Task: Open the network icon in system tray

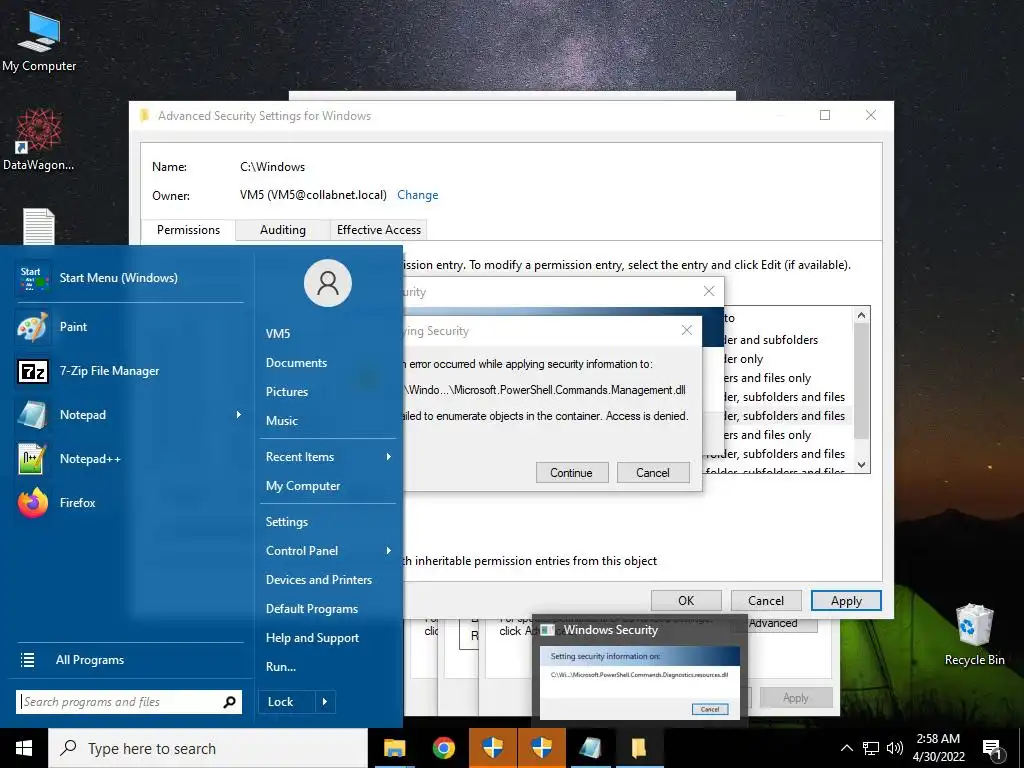Action: (871, 748)
